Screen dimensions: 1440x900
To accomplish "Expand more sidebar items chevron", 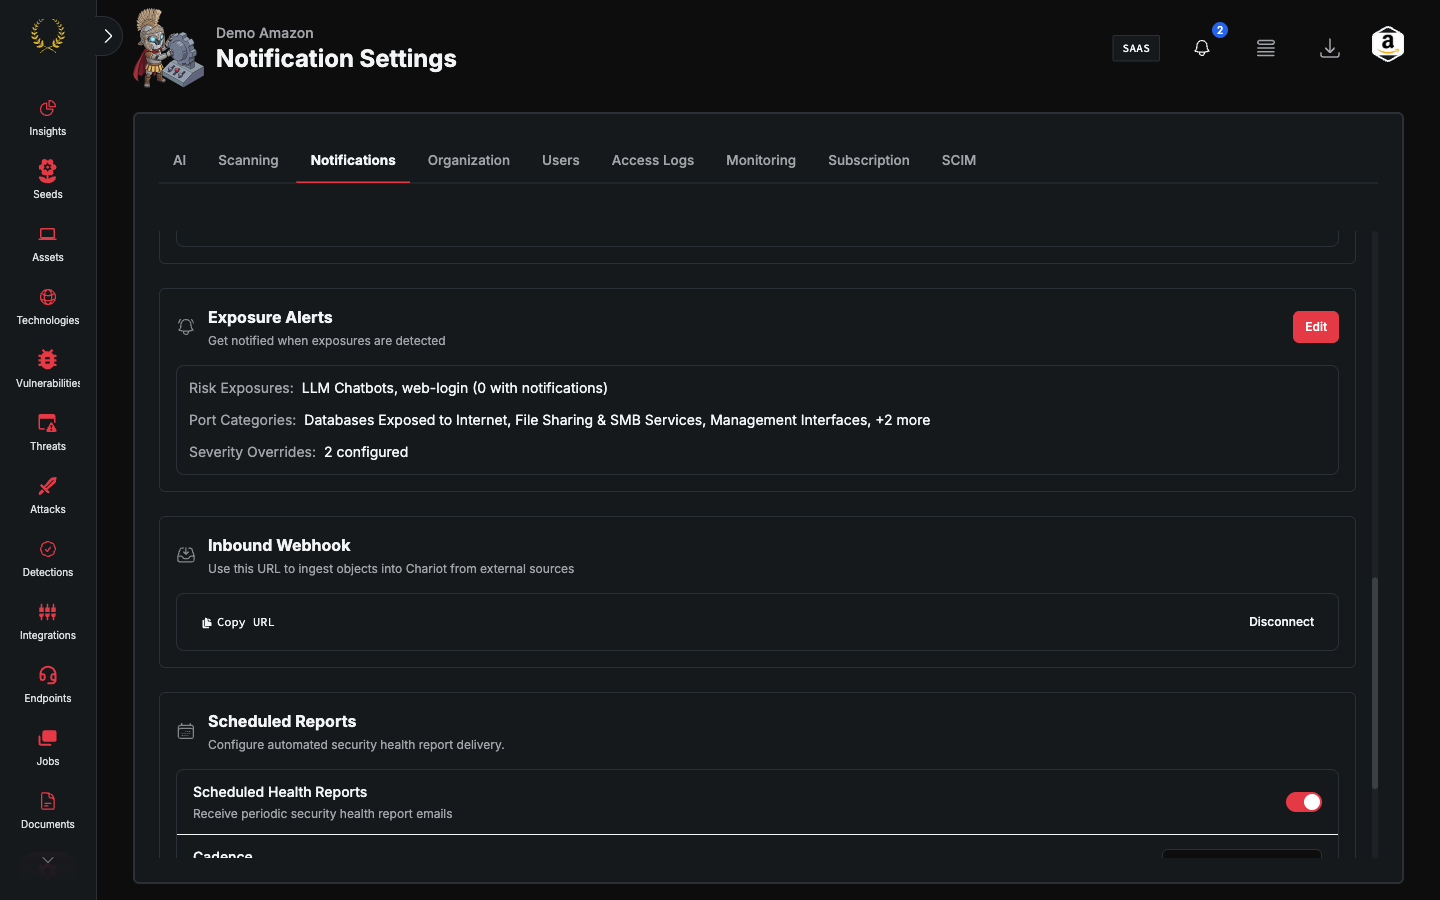I will click(47, 861).
